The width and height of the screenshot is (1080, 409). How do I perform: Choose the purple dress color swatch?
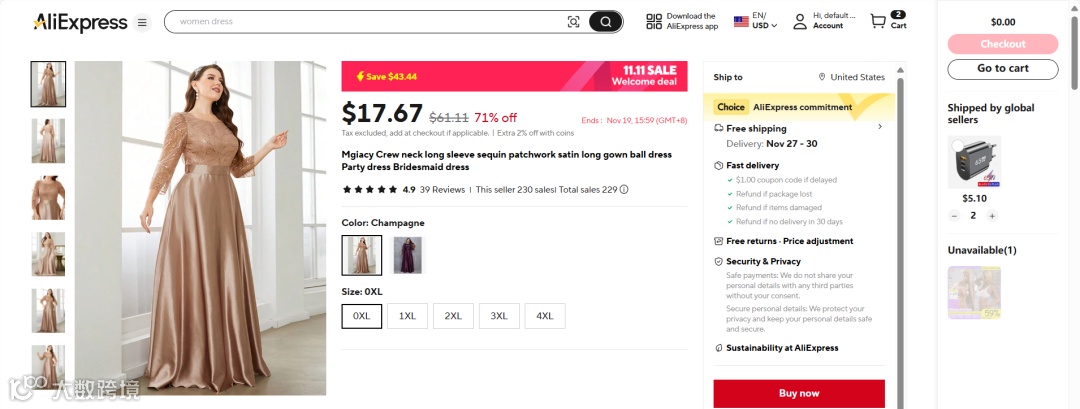pyautogui.click(x=407, y=255)
